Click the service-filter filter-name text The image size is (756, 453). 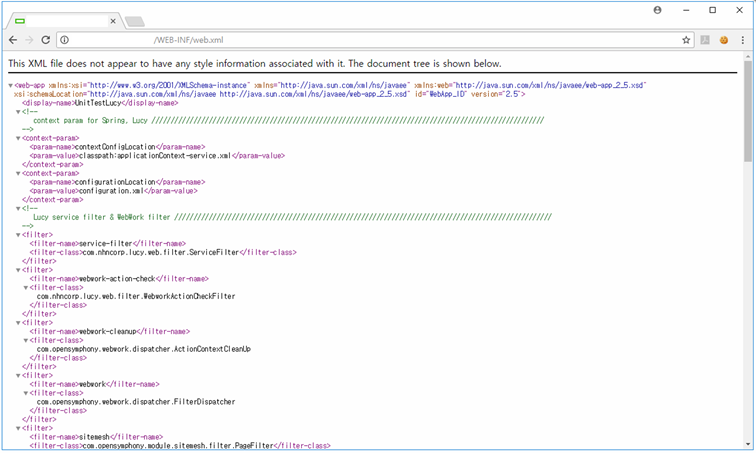pyautogui.click(x=106, y=244)
